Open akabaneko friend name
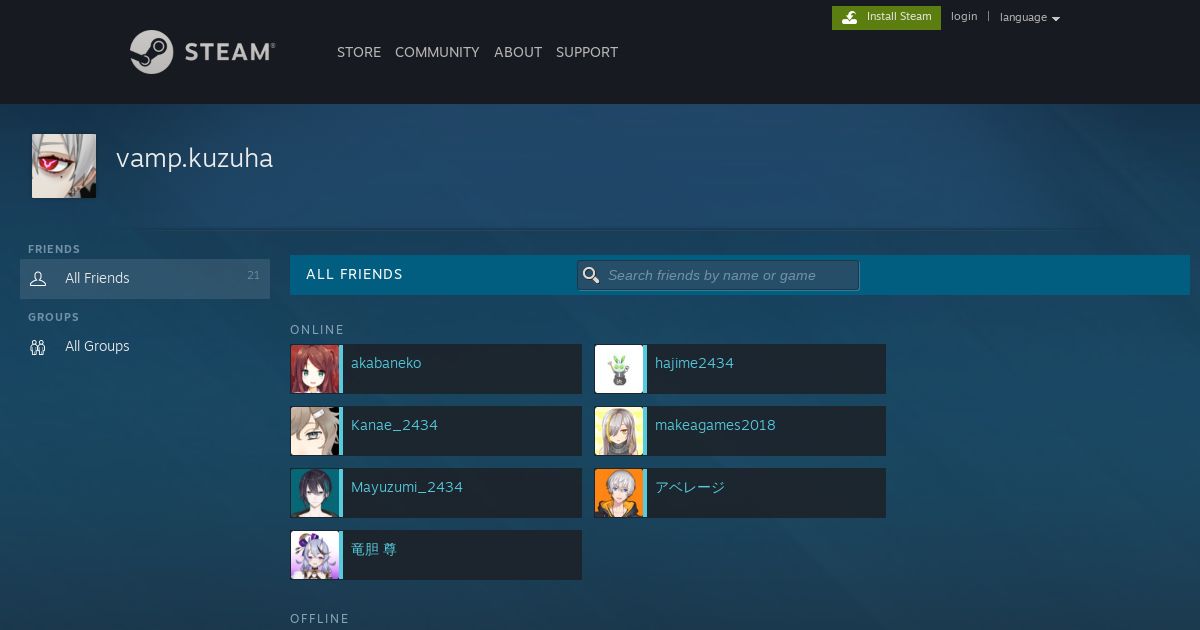 [x=386, y=363]
